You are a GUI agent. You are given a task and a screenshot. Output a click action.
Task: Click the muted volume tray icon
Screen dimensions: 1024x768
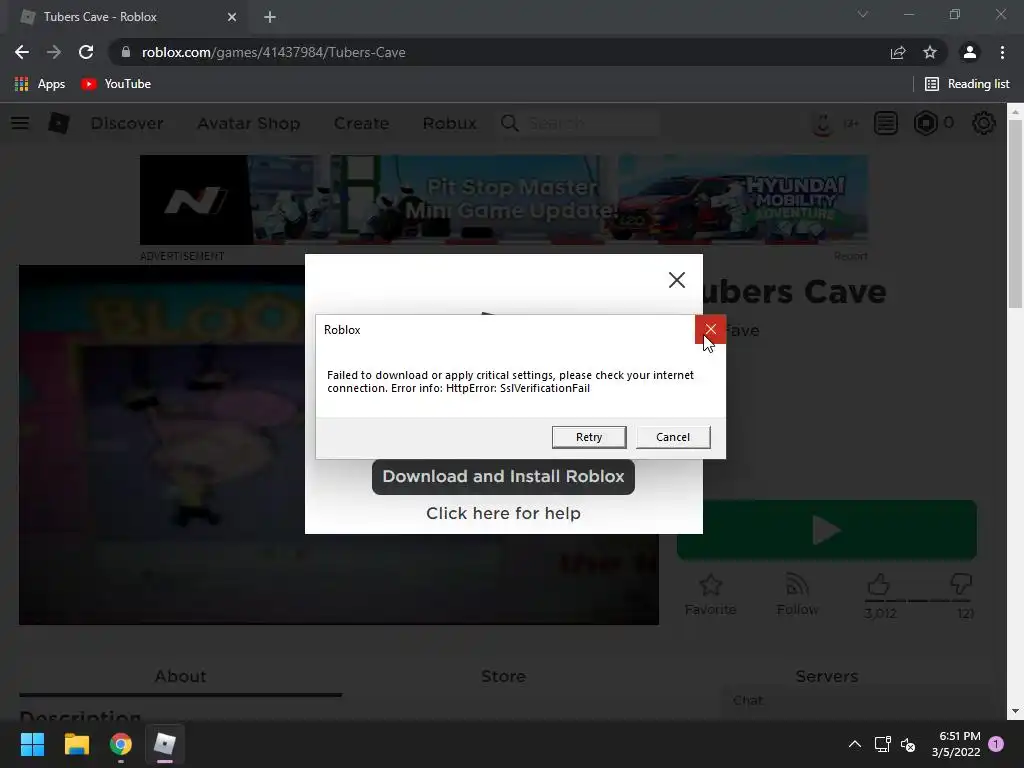pos(908,744)
